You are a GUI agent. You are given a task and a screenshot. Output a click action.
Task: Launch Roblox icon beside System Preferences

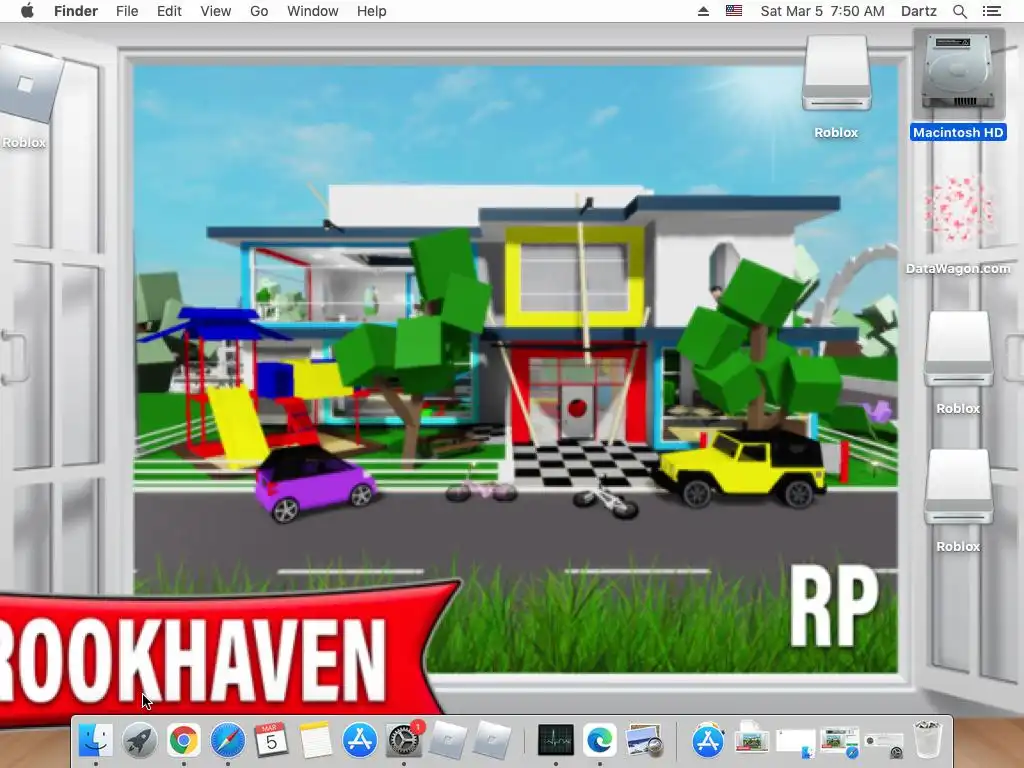pyautogui.click(x=448, y=741)
